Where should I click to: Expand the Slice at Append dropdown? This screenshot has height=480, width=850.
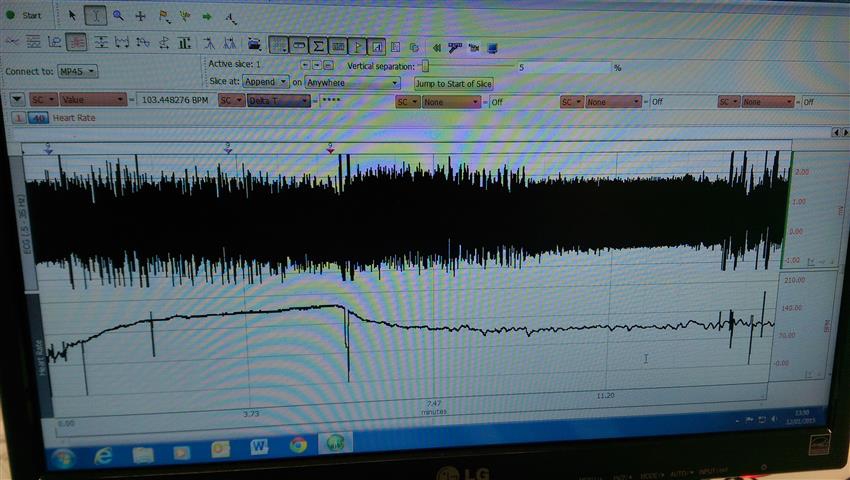click(x=264, y=82)
